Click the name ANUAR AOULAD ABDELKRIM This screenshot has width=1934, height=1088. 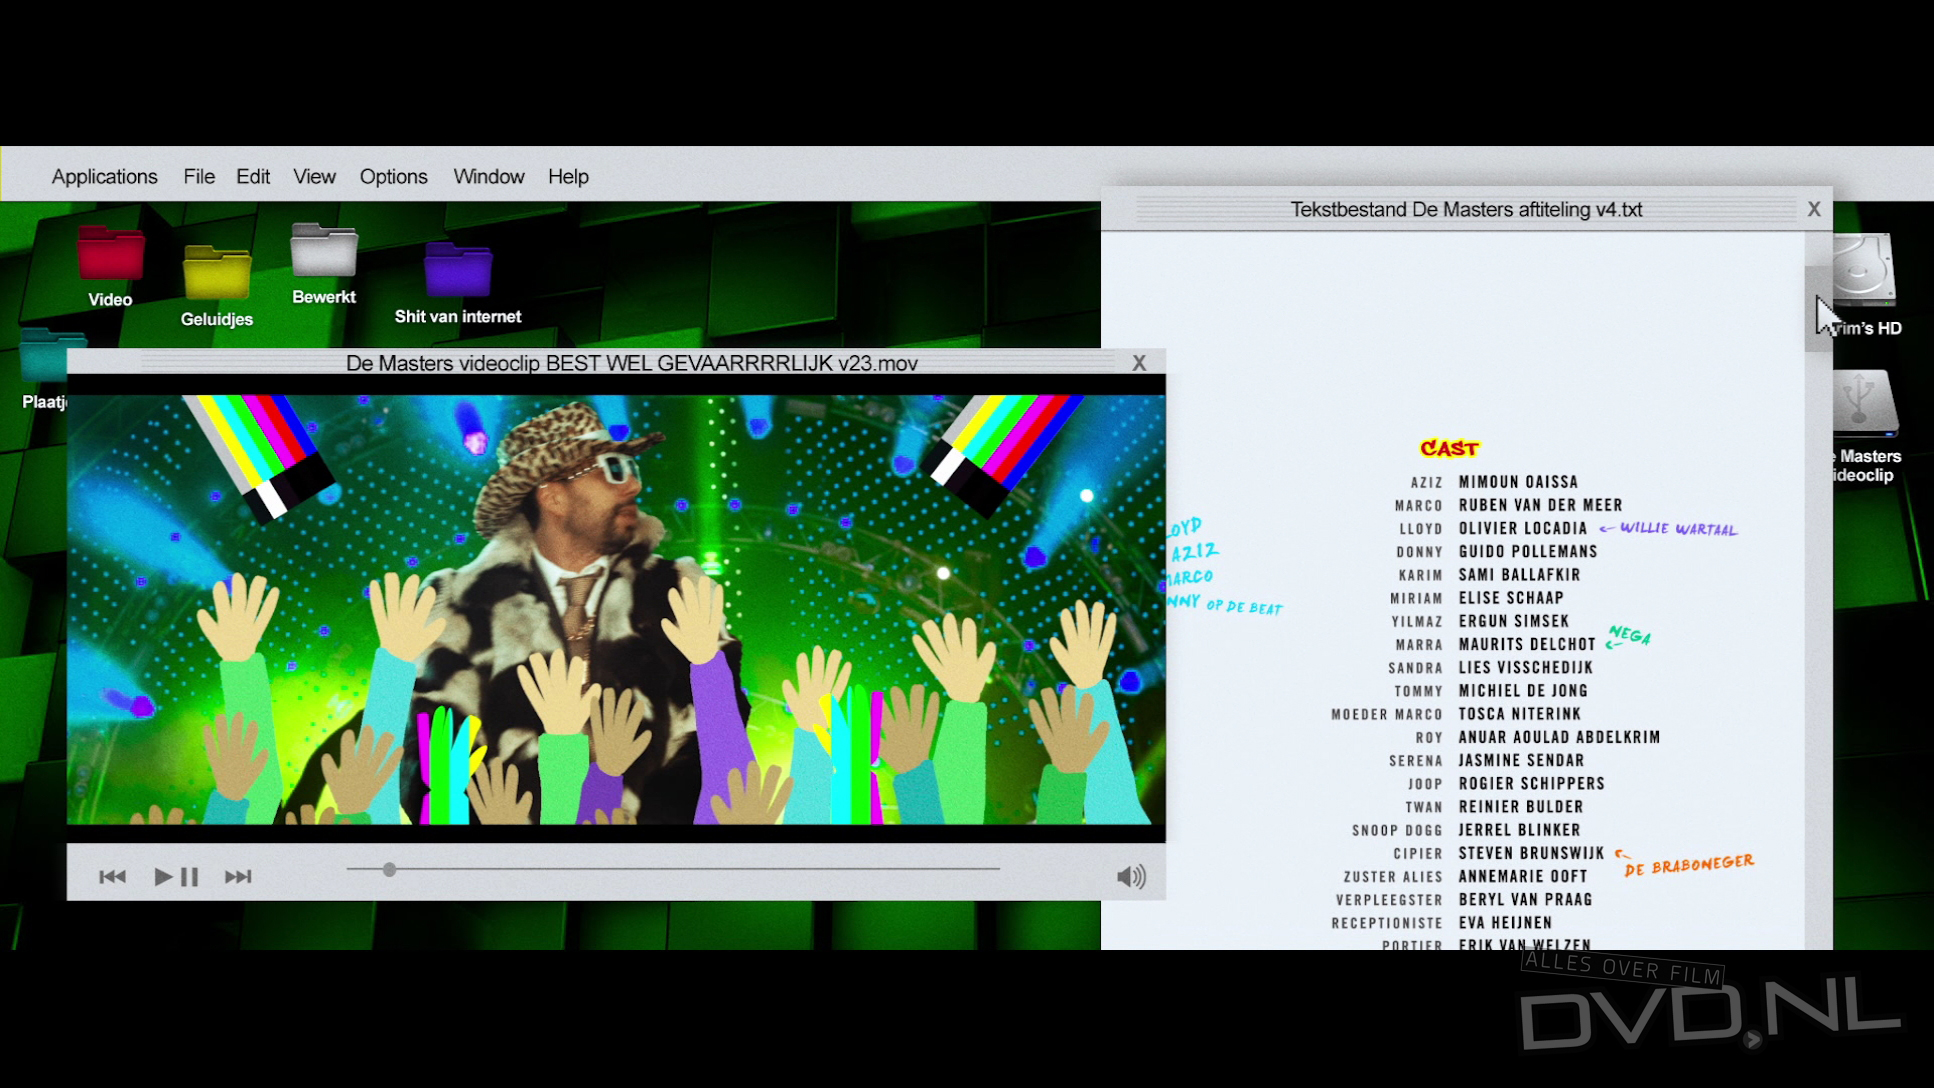tap(1559, 737)
